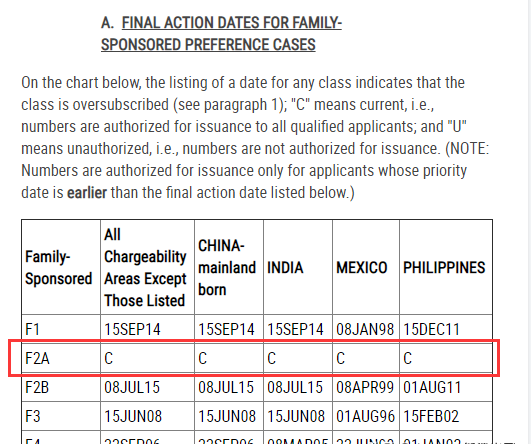The image size is (531, 444).
Task: Select the F2A row label
Action: pos(37,358)
